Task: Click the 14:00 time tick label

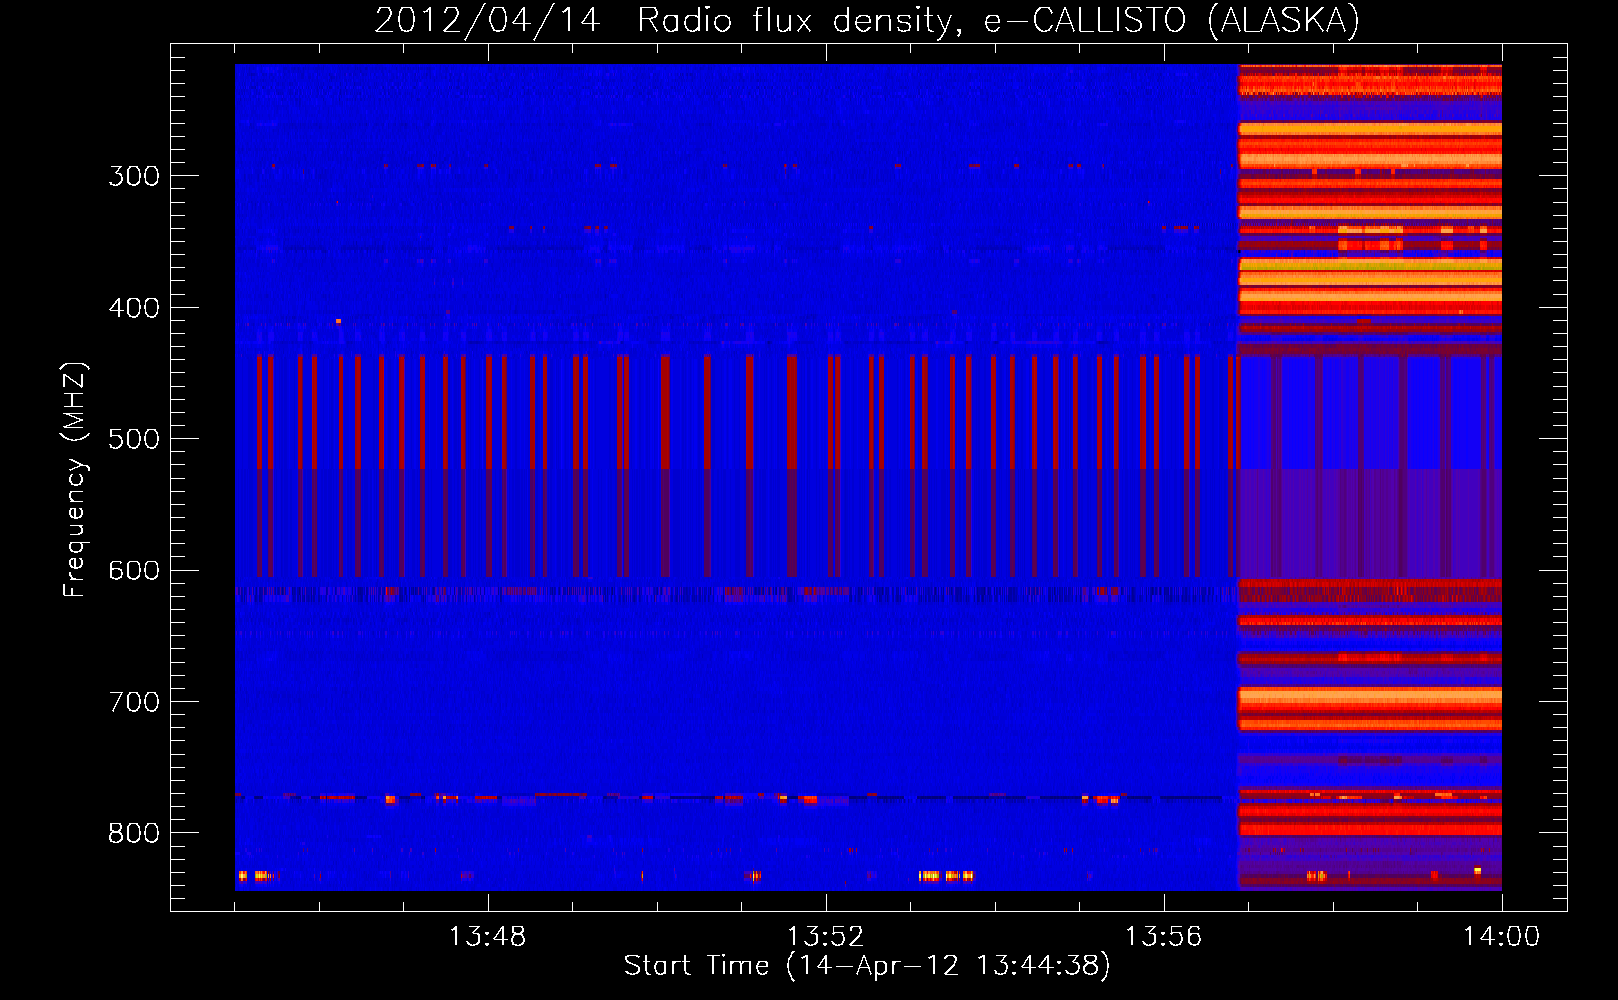Action: click(x=1501, y=937)
